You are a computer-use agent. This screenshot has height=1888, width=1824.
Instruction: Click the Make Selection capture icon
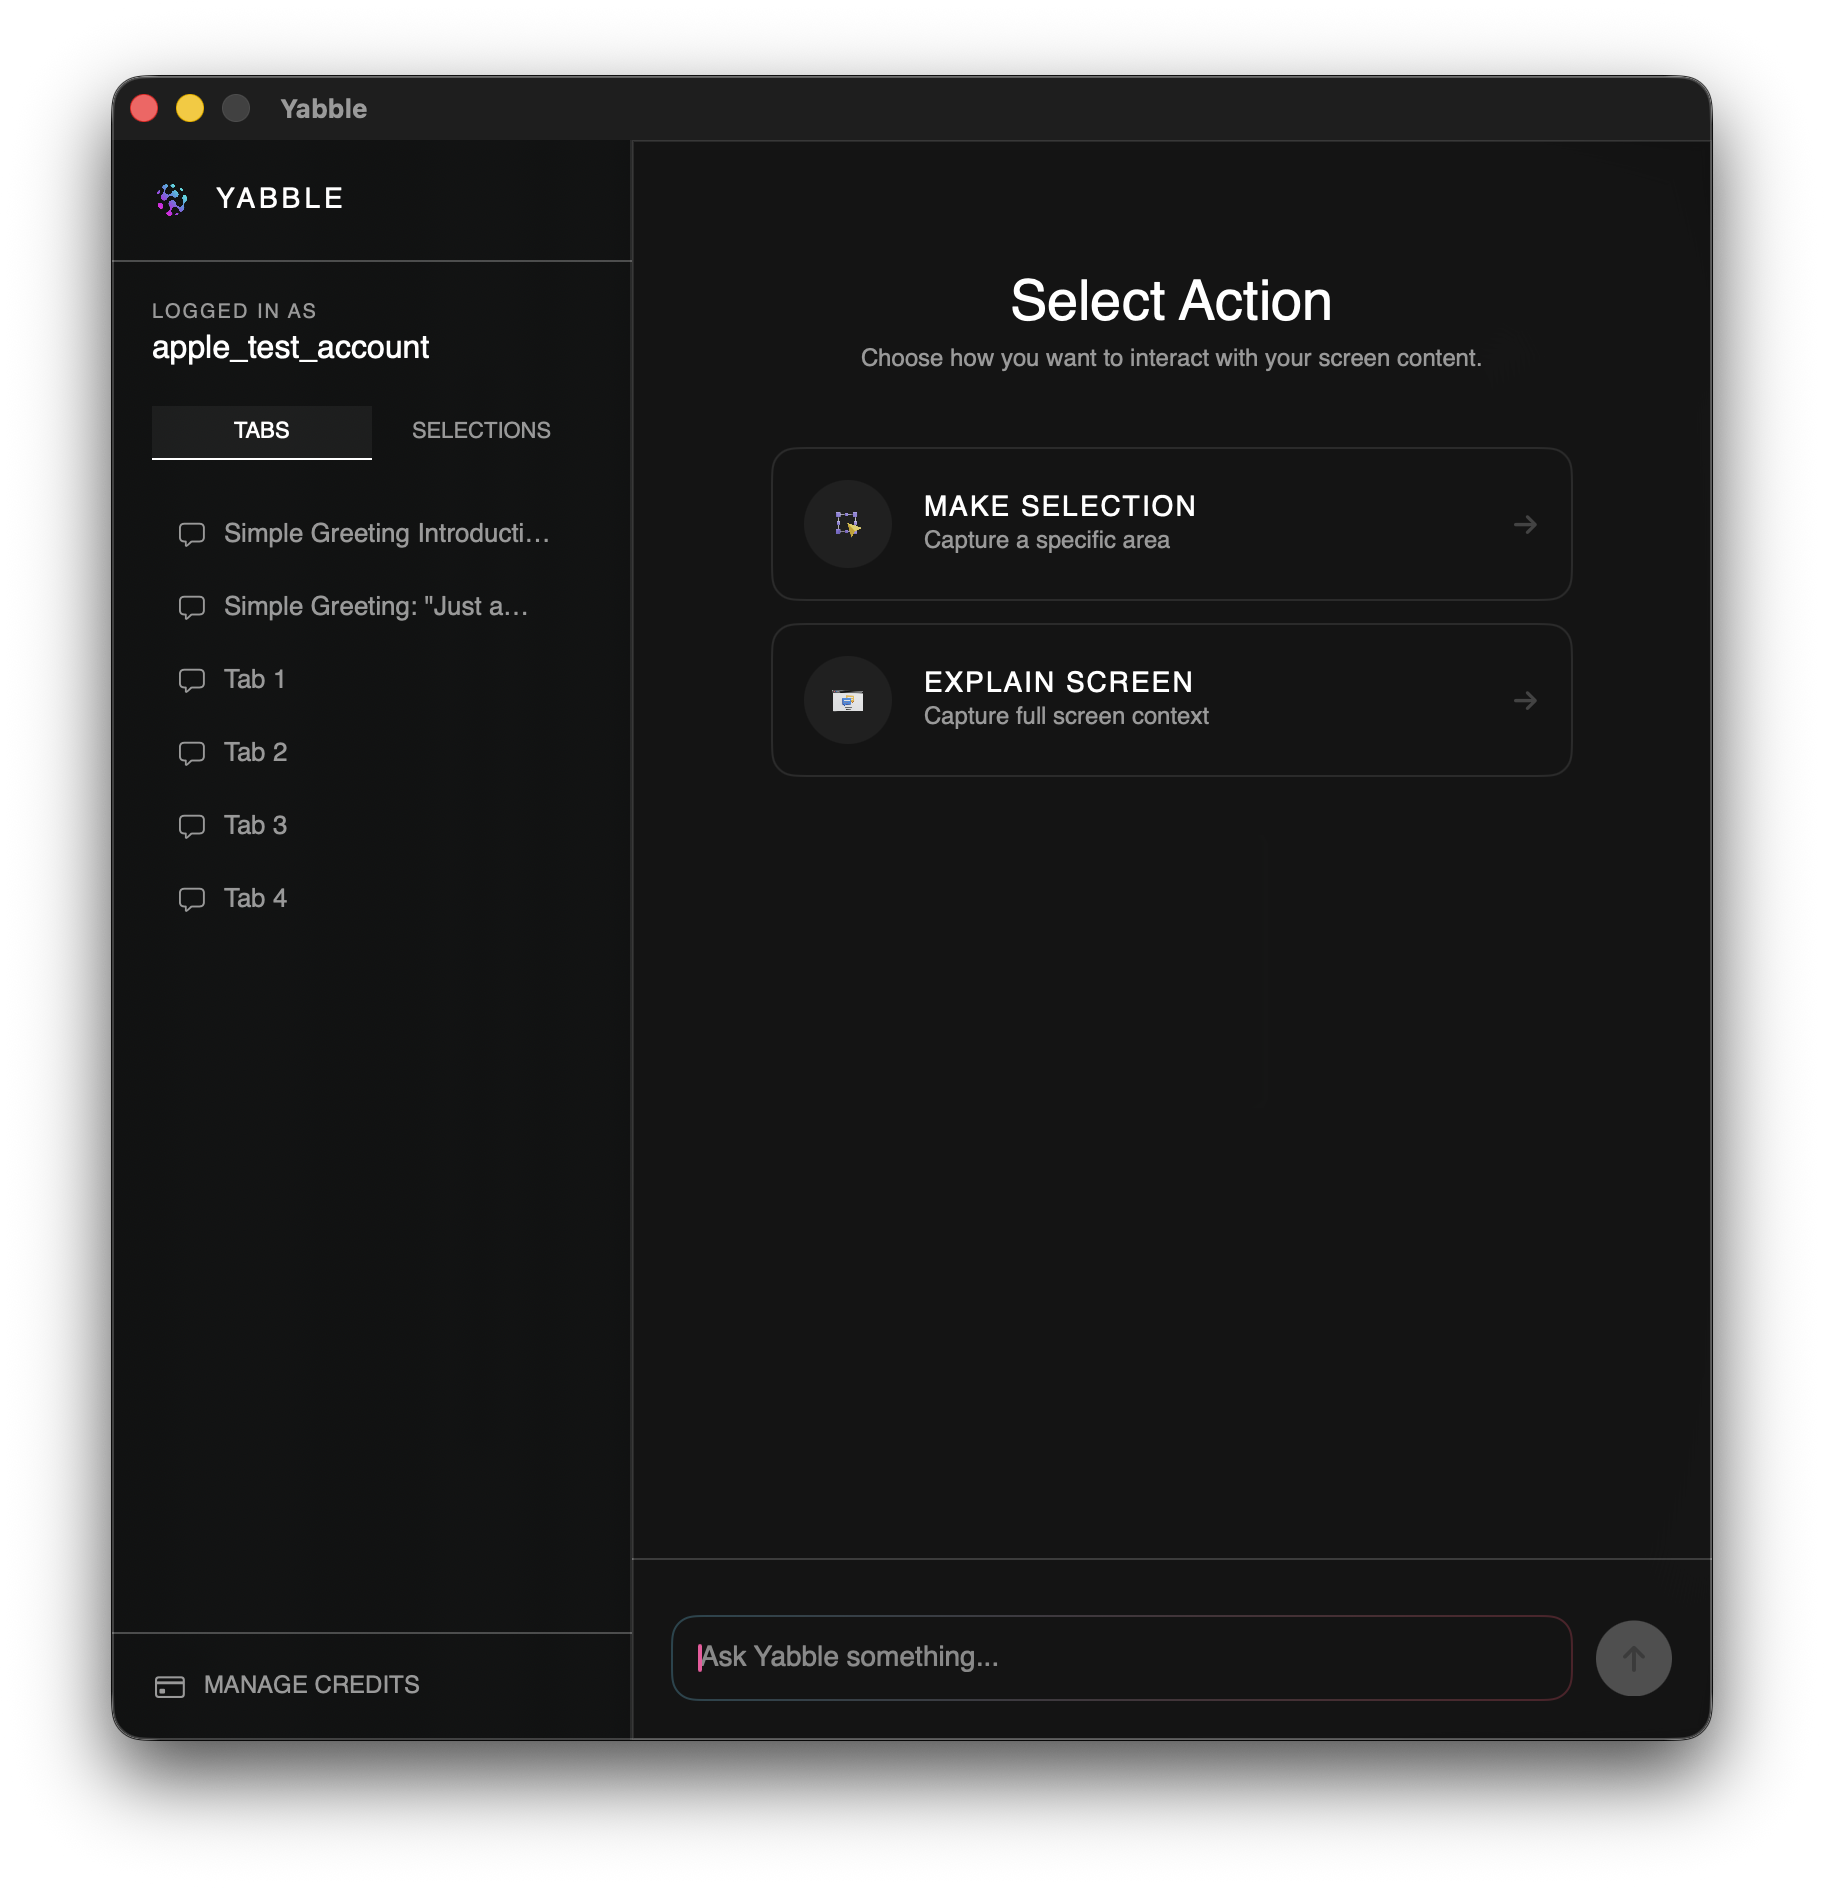point(847,524)
